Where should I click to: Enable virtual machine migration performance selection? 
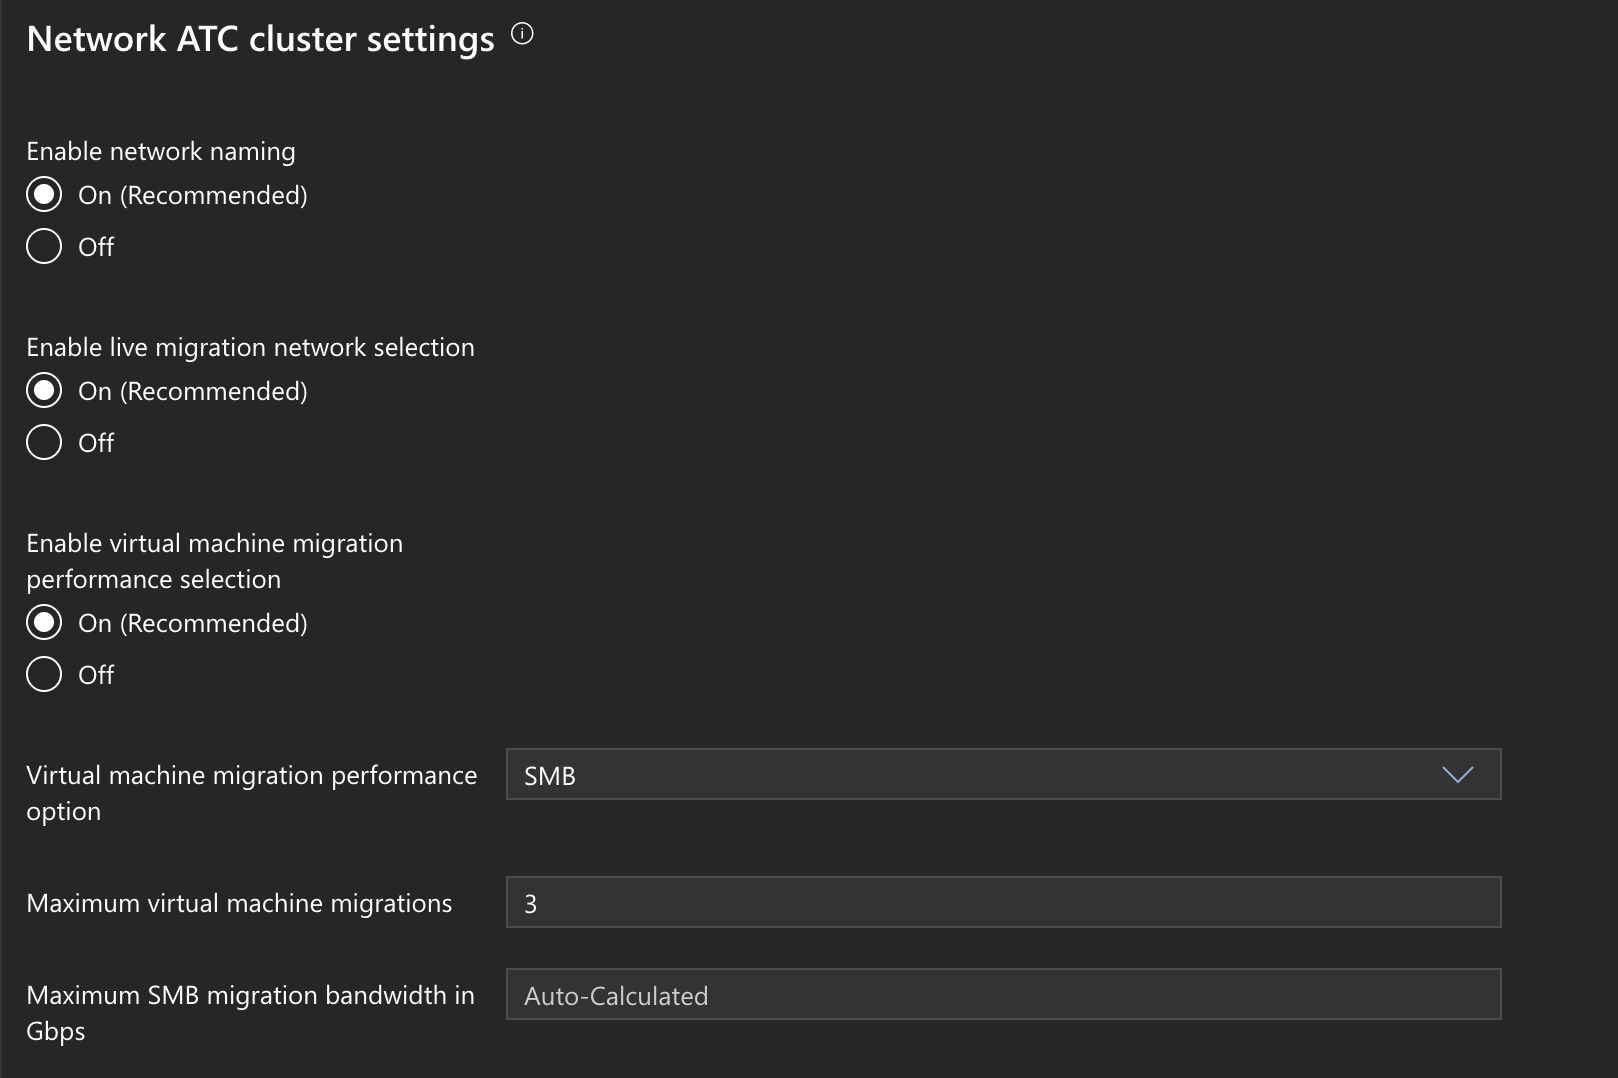point(44,623)
